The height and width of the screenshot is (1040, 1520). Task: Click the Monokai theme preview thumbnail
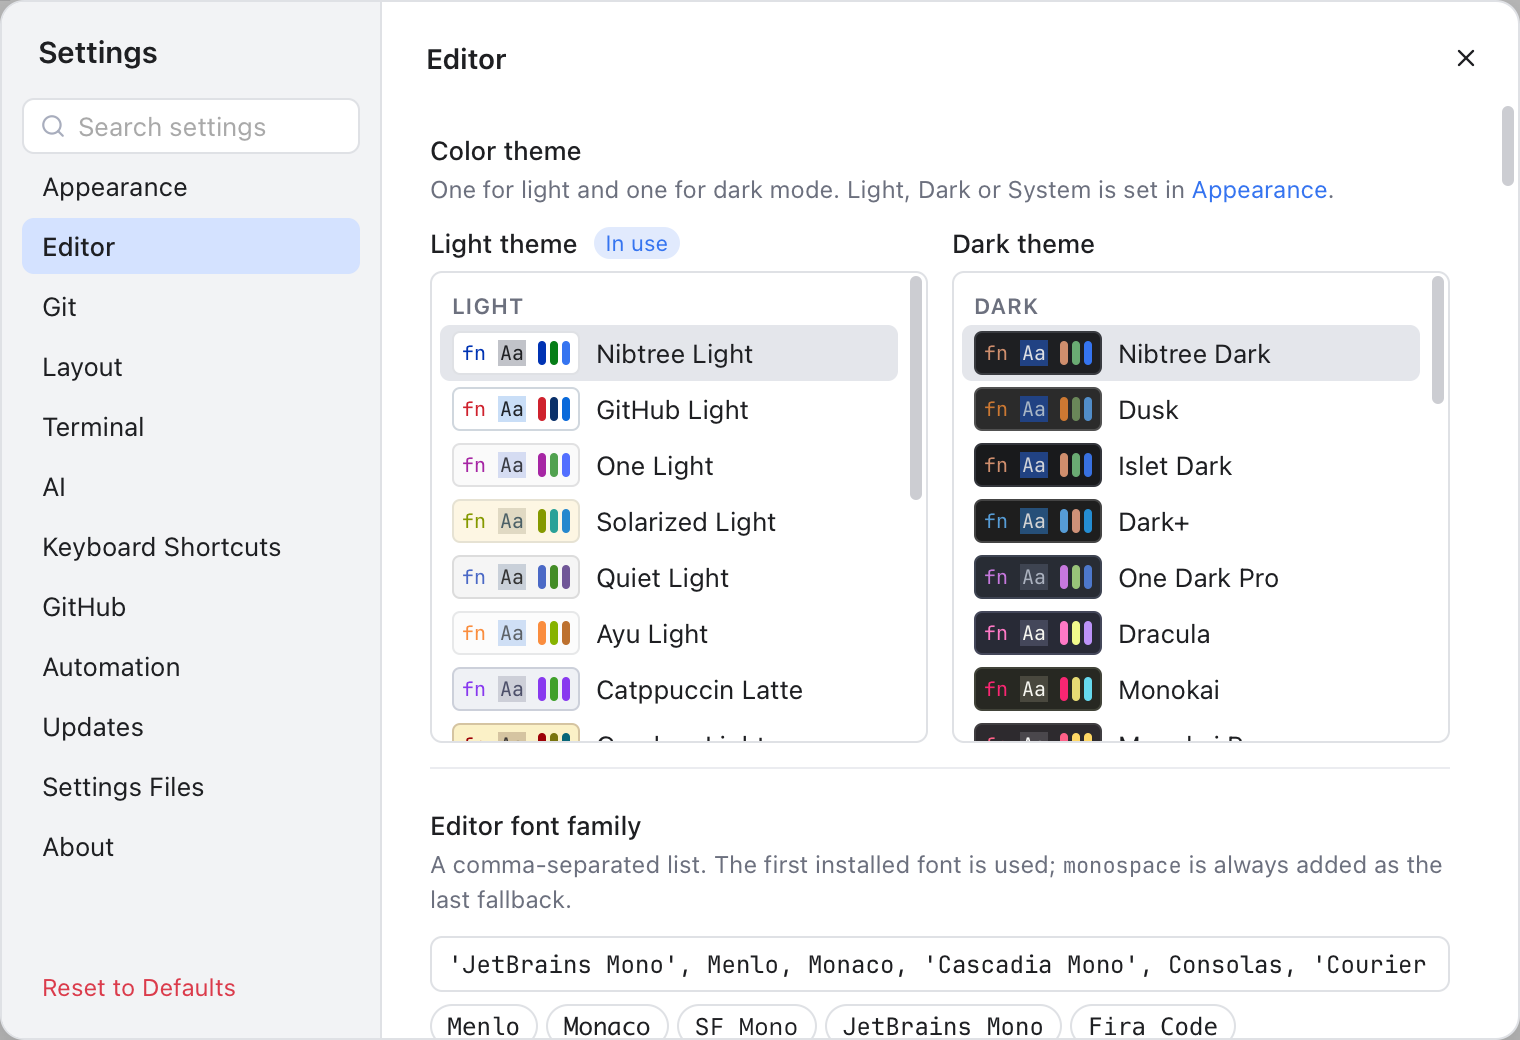pos(1038,689)
